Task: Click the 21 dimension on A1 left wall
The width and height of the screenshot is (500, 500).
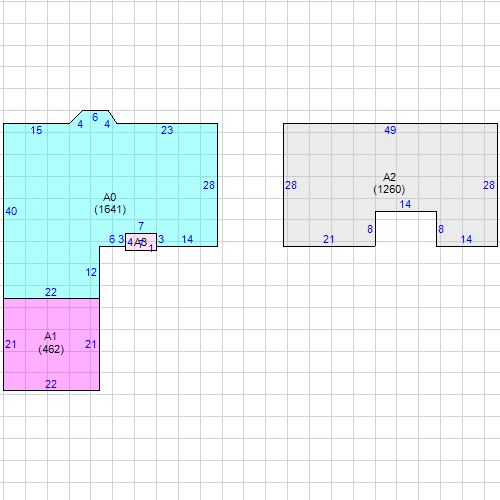Action: point(11,344)
